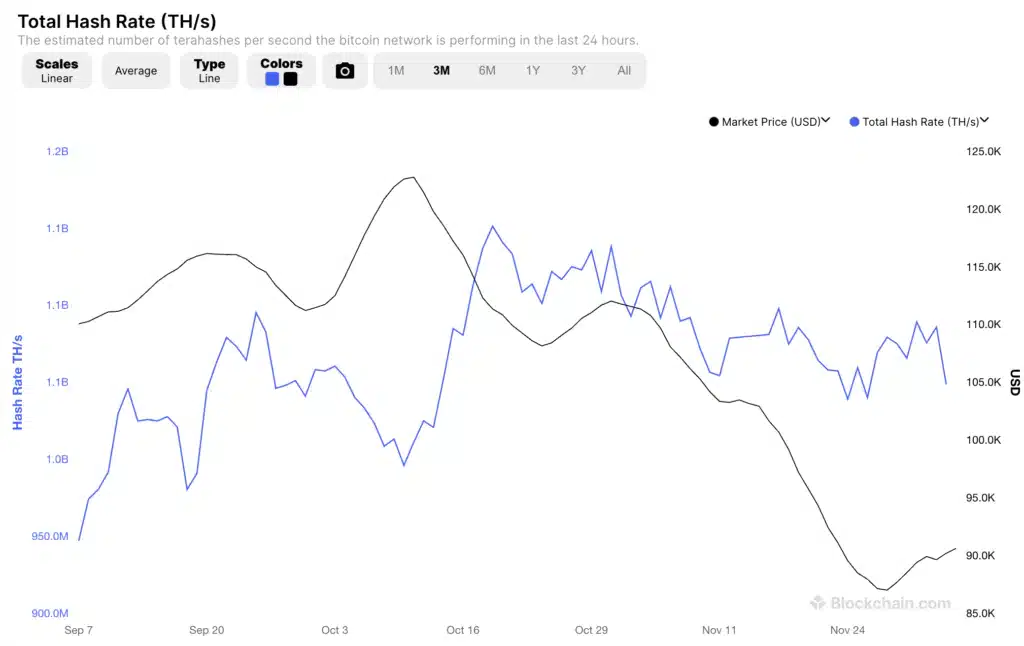The height and width of the screenshot is (646, 1024).
Task: Click the Oct 16 date marker
Action: pyautogui.click(x=462, y=630)
